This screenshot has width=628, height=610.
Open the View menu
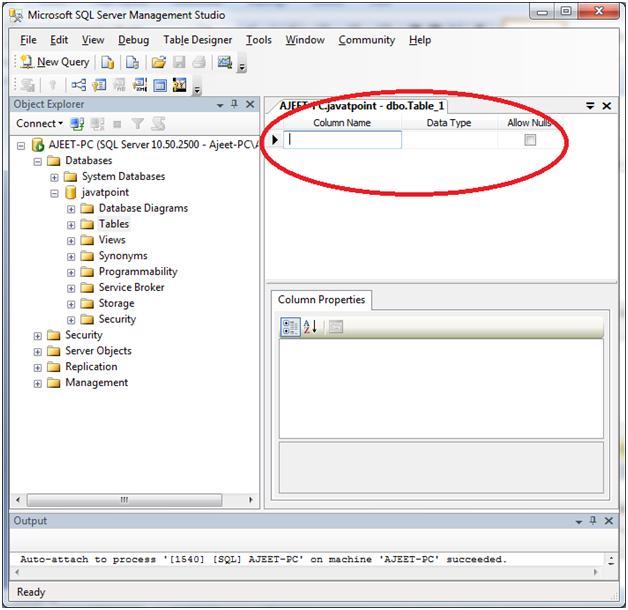tap(93, 40)
